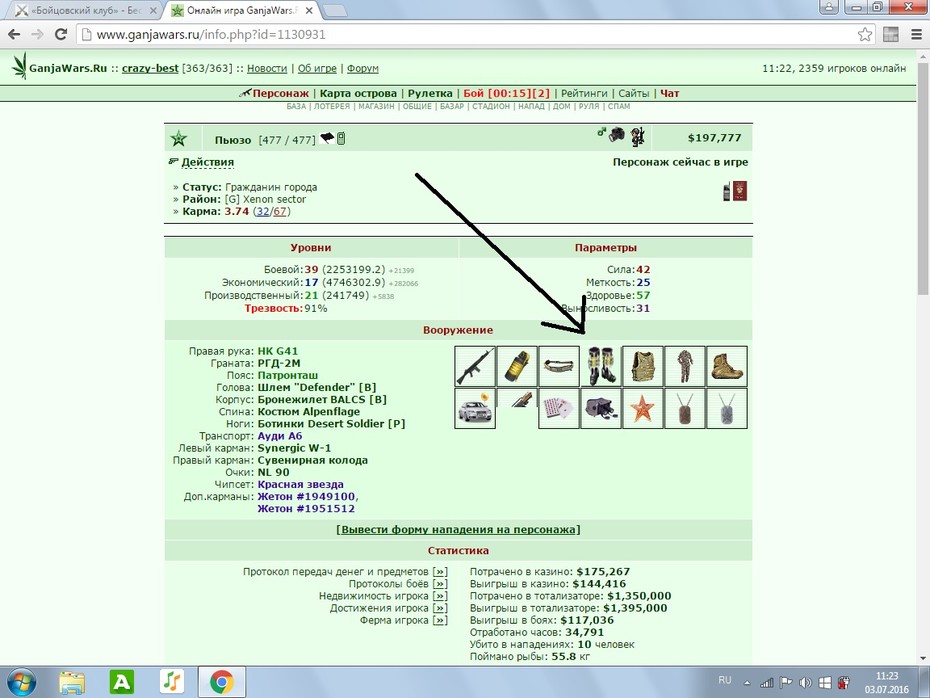Open the Чат menu item
Screen dimensions: 930x698
(x=670, y=93)
